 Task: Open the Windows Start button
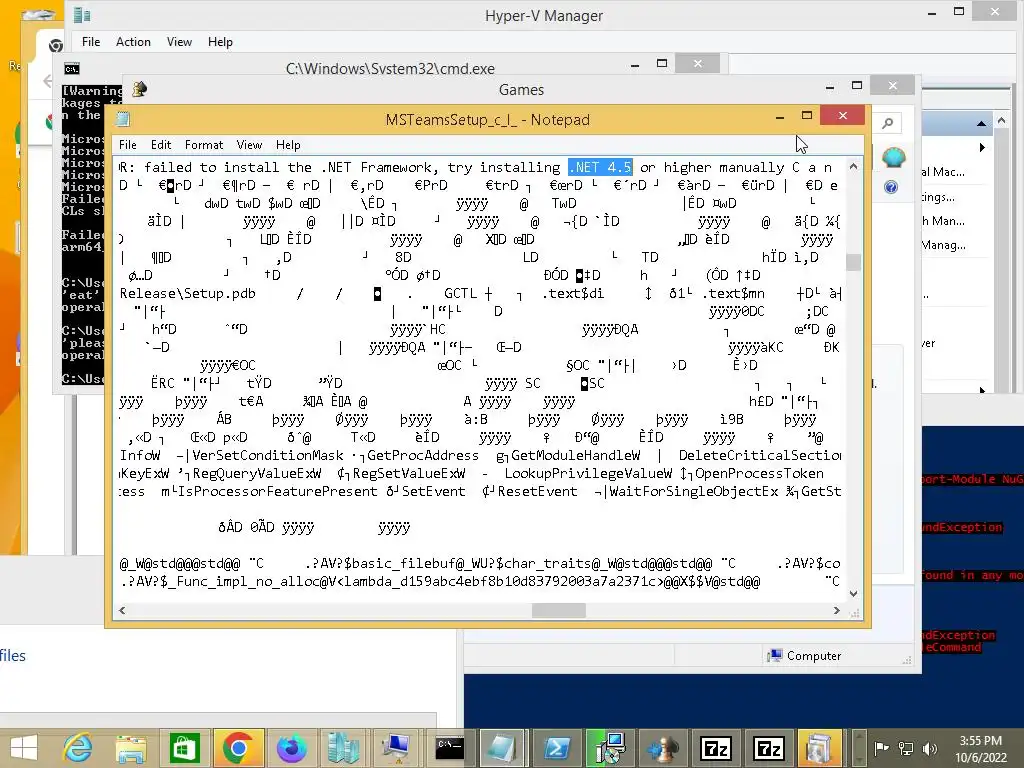click(x=24, y=748)
